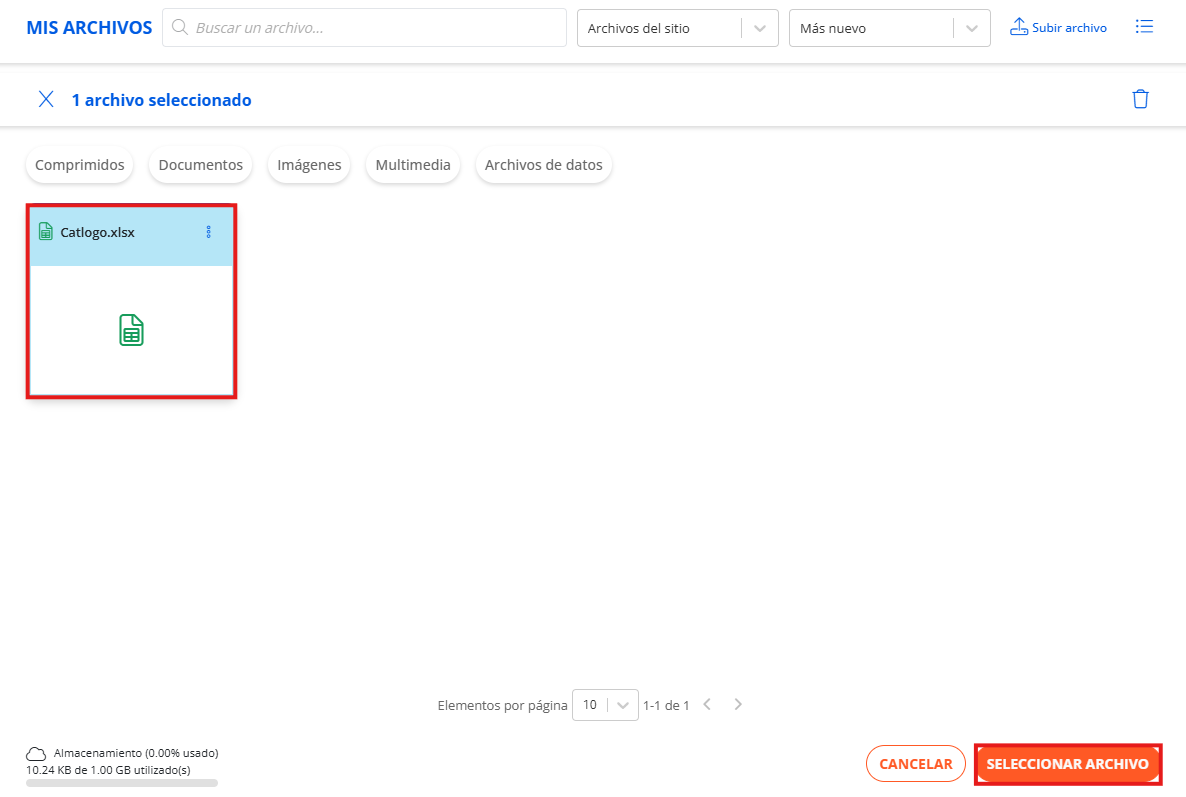Delete selected file with trash icon
Screen dimensions: 1186x797
1140,99
